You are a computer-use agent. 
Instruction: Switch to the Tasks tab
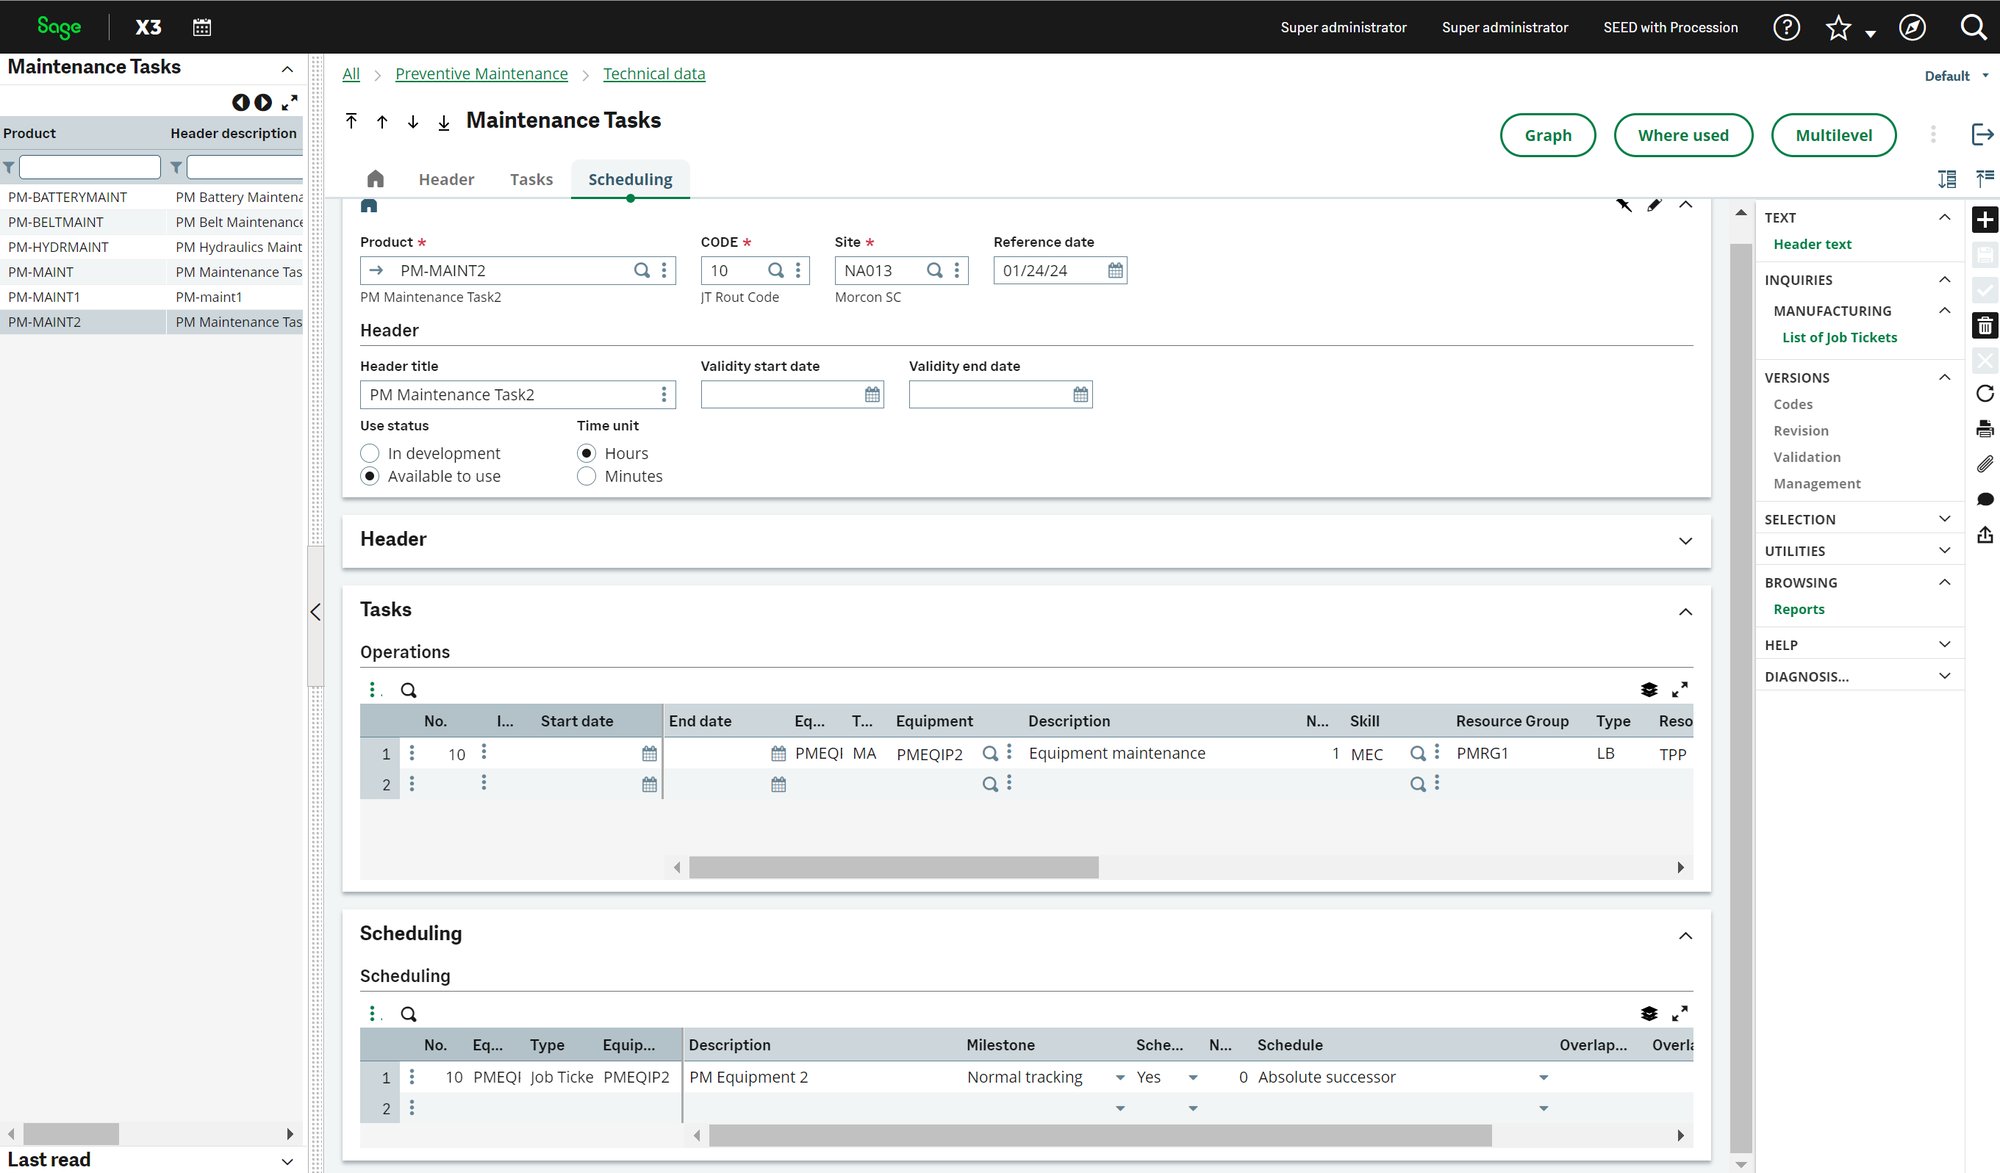pos(531,179)
